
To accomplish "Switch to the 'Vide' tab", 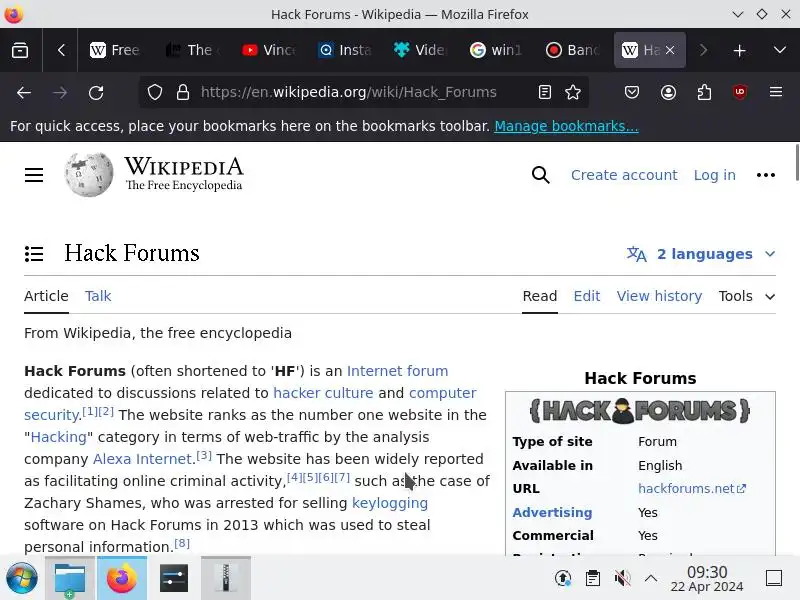I will (x=420, y=50).
